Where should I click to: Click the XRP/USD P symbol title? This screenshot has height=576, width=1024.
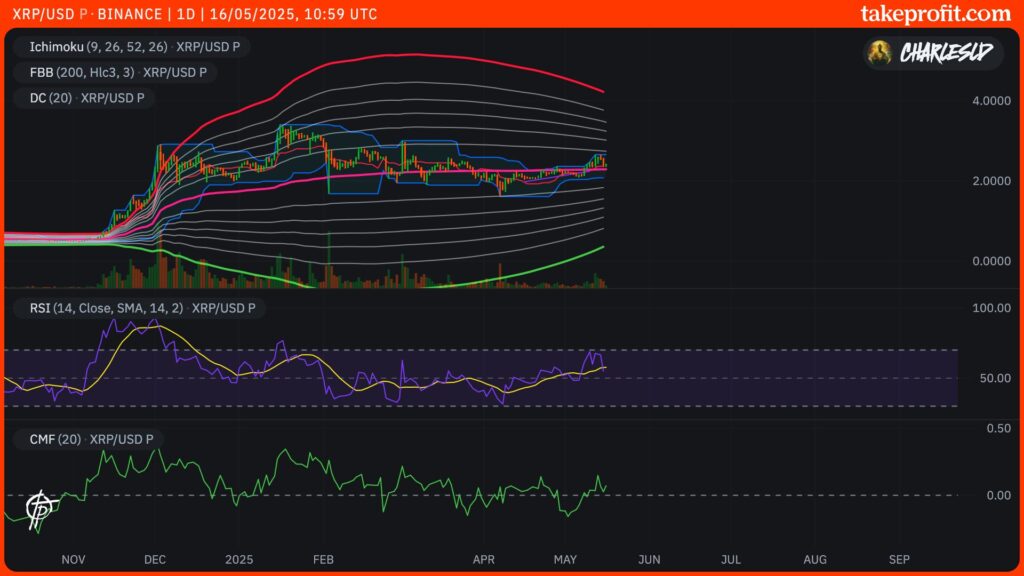49,14
